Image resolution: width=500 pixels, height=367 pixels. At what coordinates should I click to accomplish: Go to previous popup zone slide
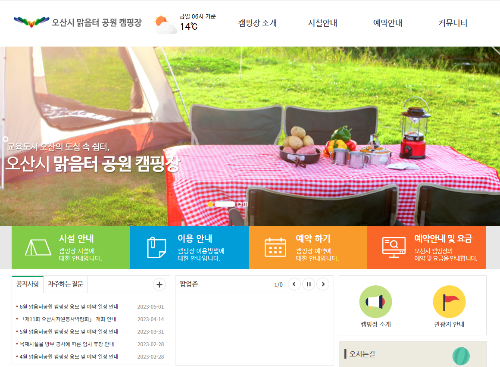[294, 284]
